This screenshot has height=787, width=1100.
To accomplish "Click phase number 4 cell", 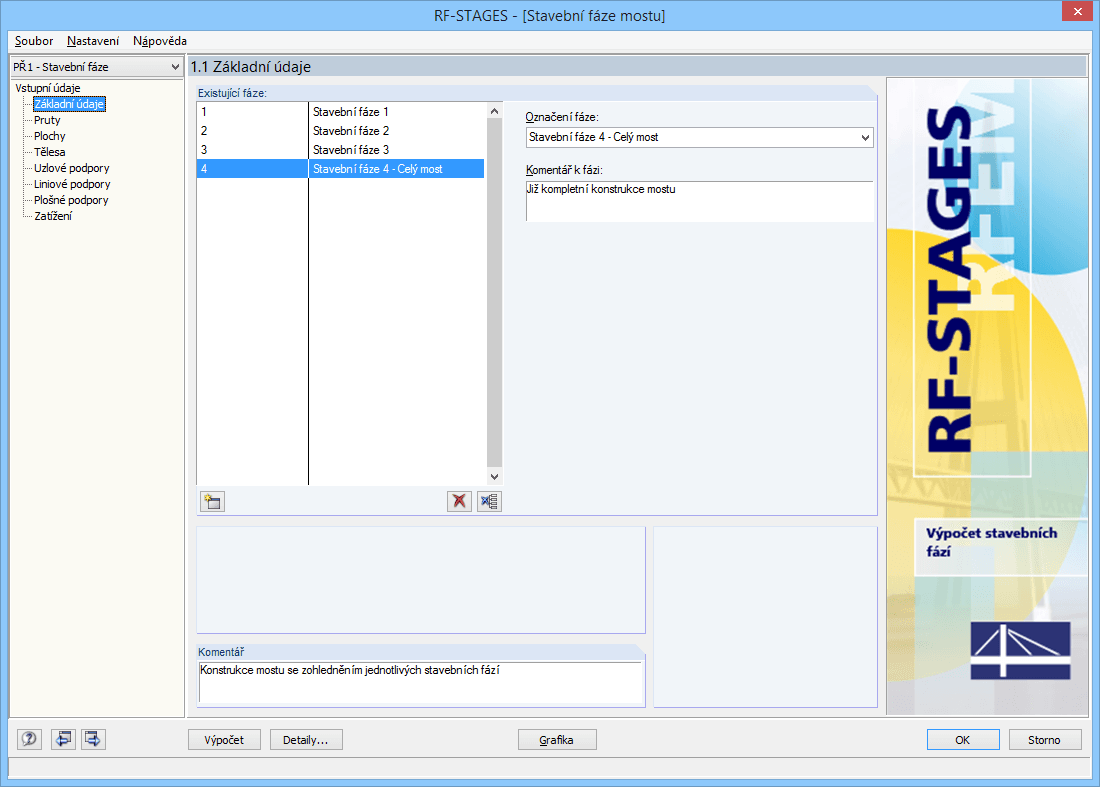I will [x=253, y=168].
